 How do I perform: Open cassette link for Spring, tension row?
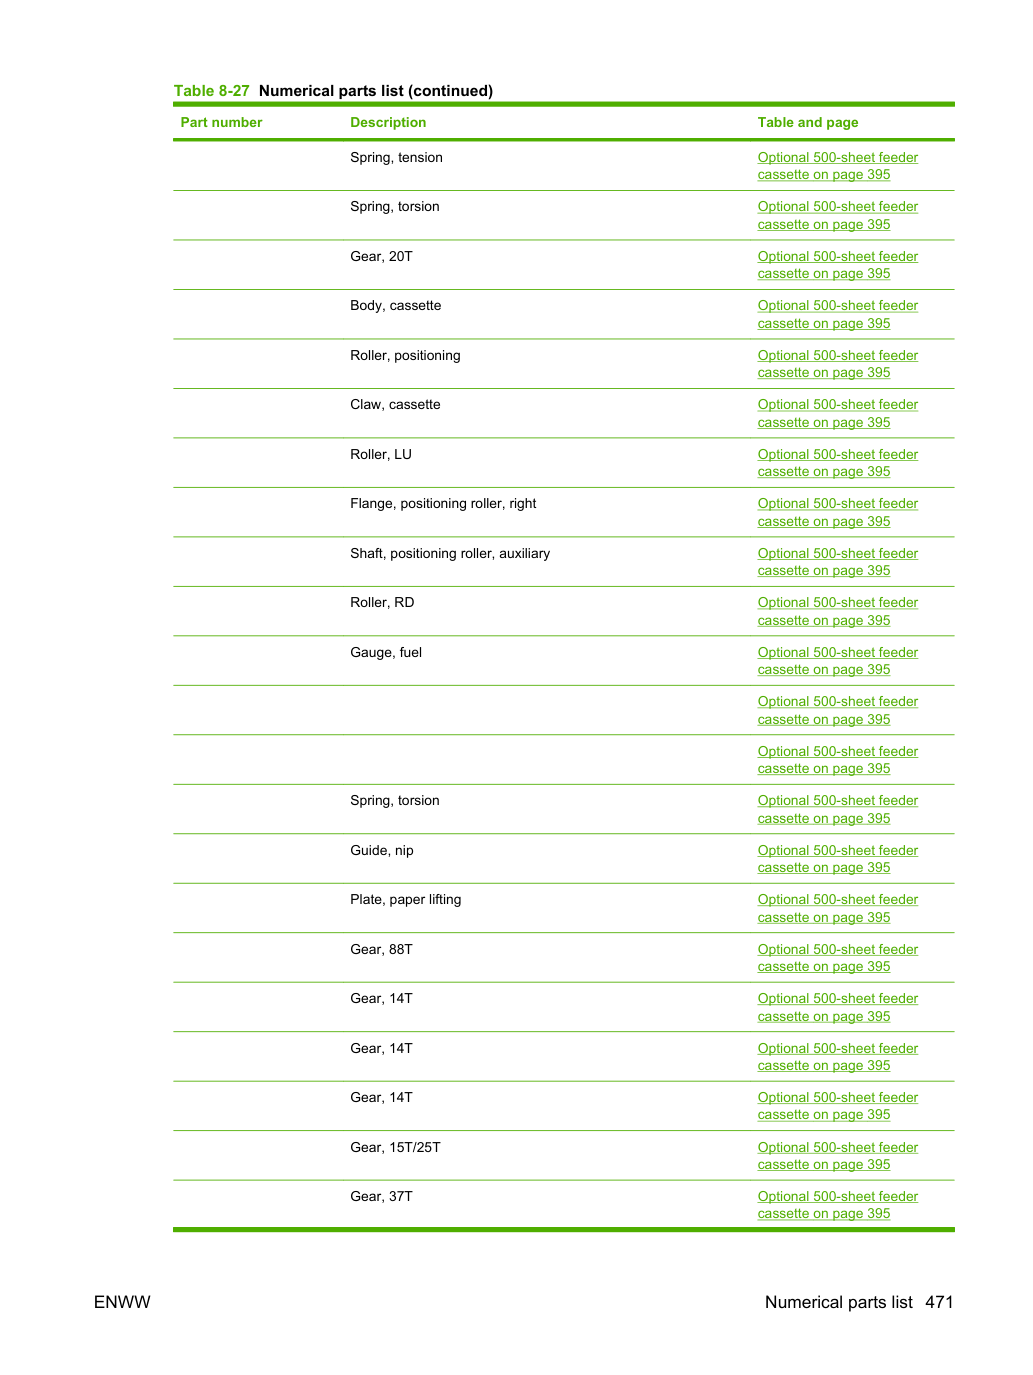tap(837, 166)
